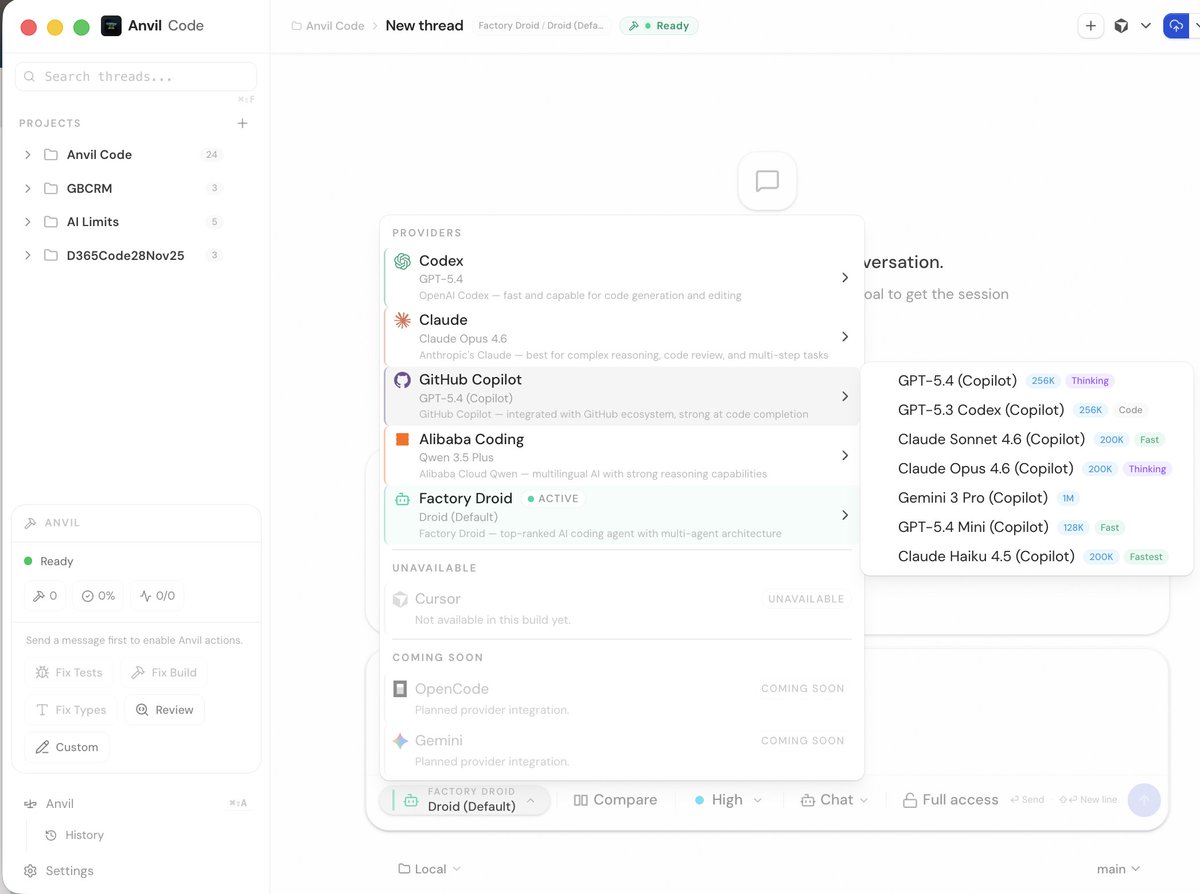Screen dimensions: 1200x894
Task: Click the cube icon in the top bar
Action: 1121,26
